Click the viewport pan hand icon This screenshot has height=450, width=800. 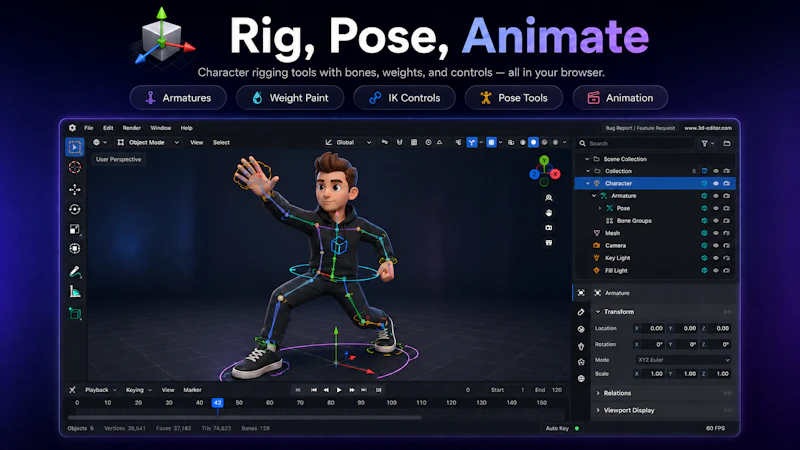coord(548,213)
